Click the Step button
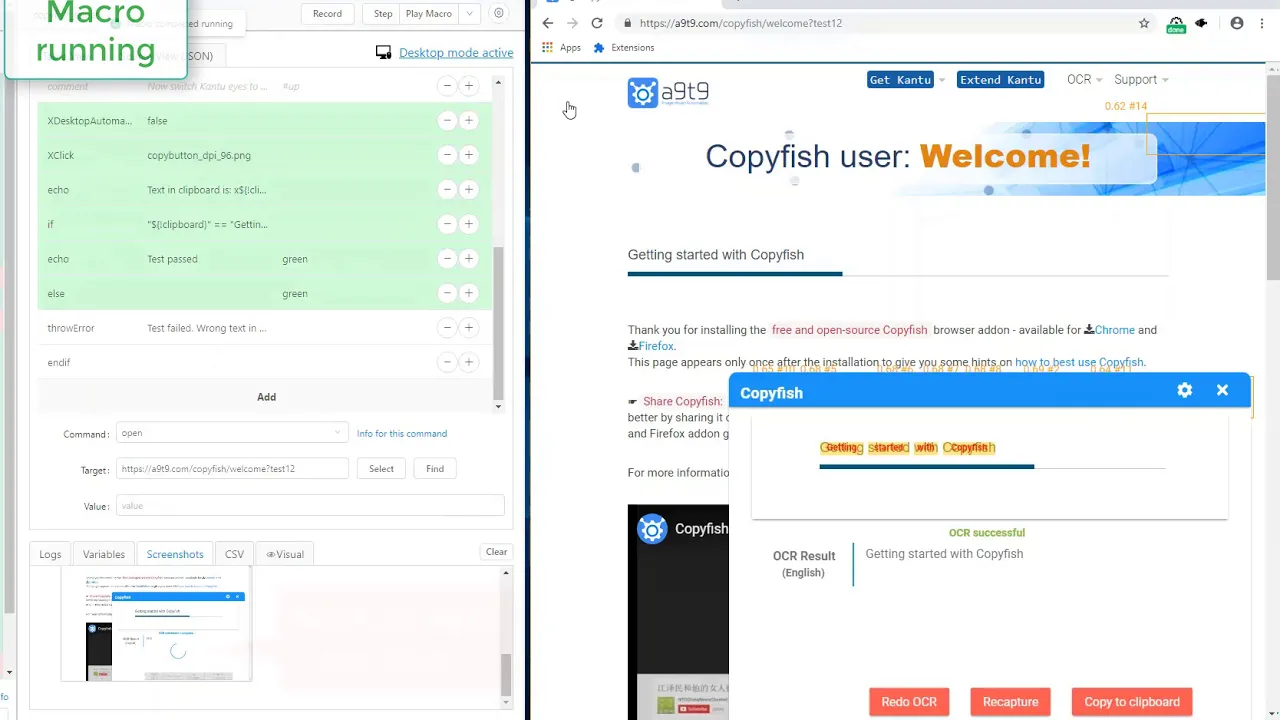The width and height of the screenshot is (1280, 720). [x=383, y=14]
